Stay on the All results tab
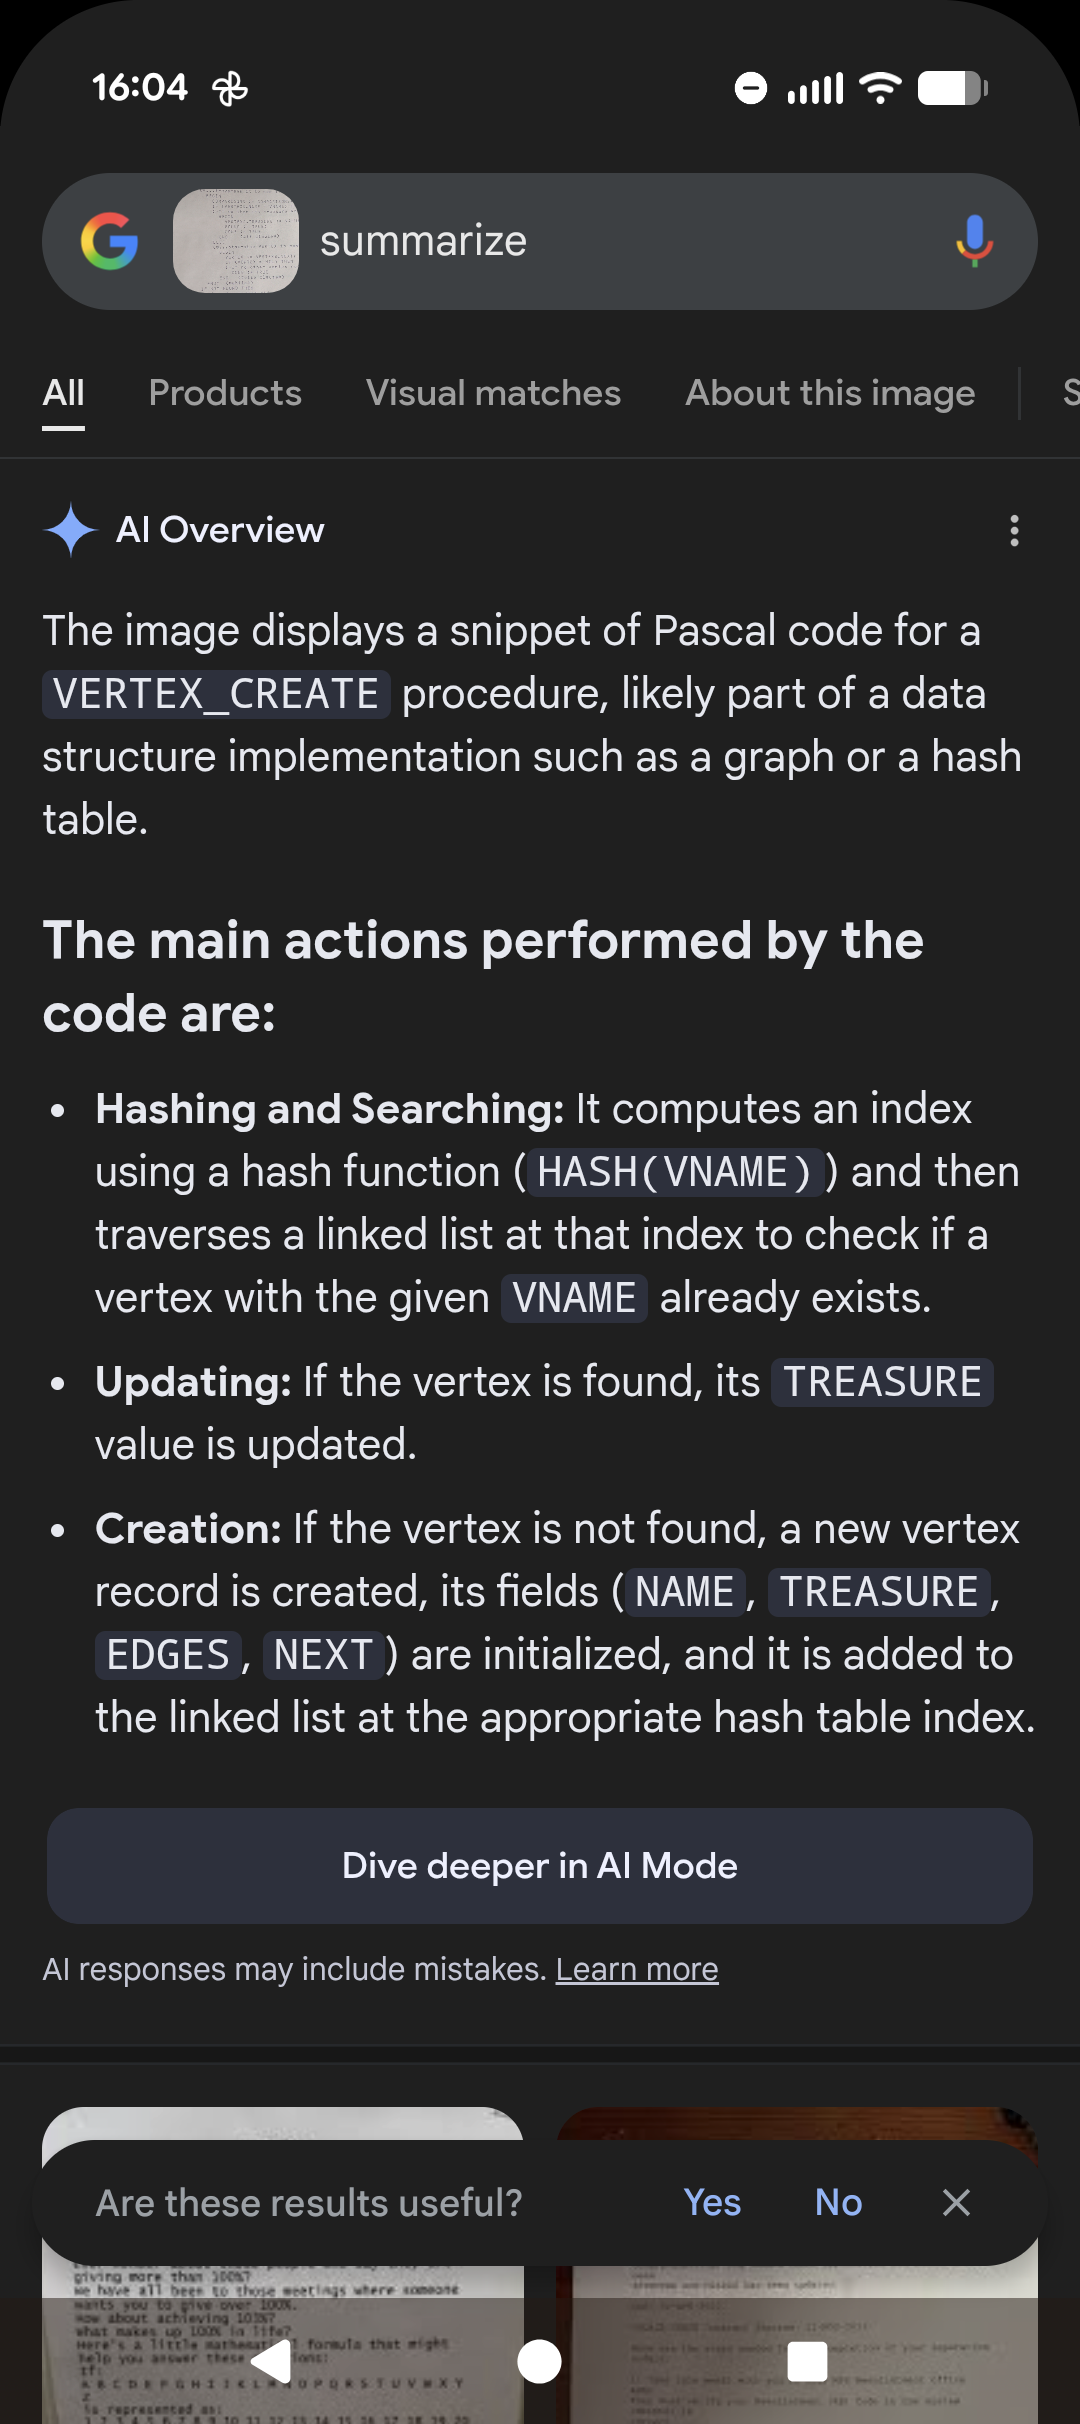The image size is (1080, 2424). [x=63, y=393]
